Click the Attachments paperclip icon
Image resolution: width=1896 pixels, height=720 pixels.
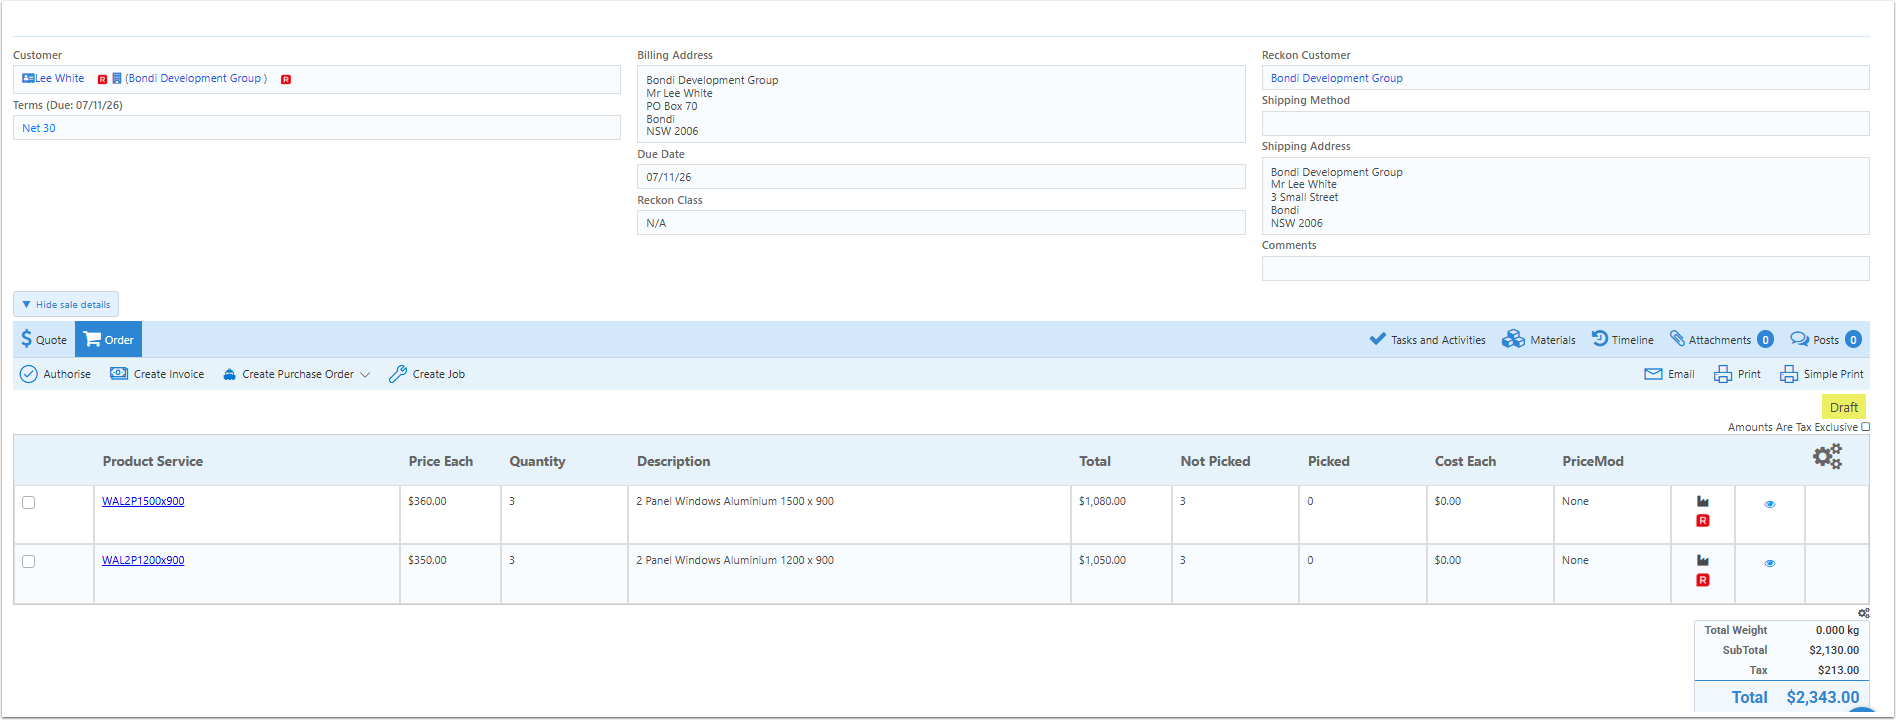point(1677,339)
